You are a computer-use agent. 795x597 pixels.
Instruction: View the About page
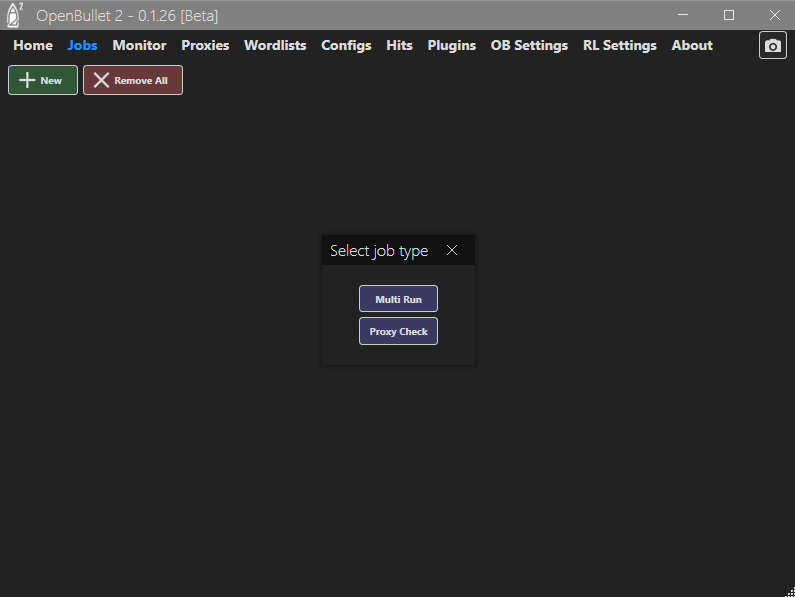[x=692, y=45]
